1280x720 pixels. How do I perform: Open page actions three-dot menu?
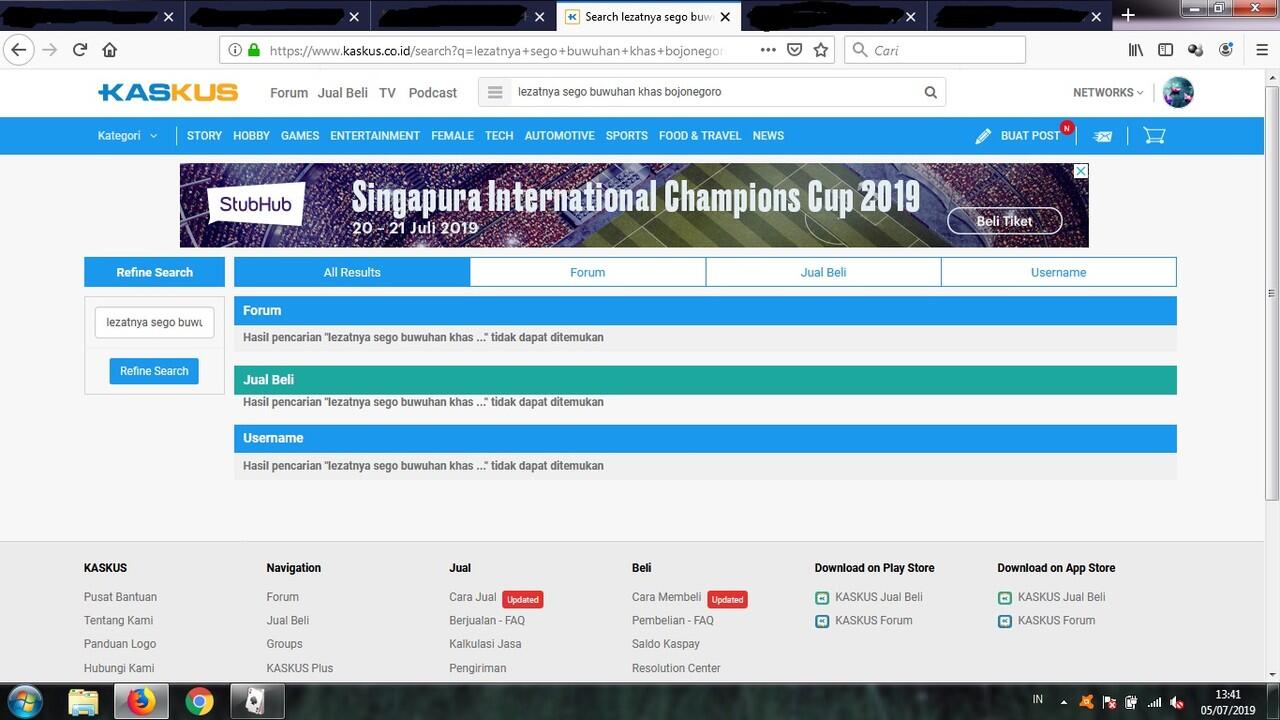click(768, 50)
